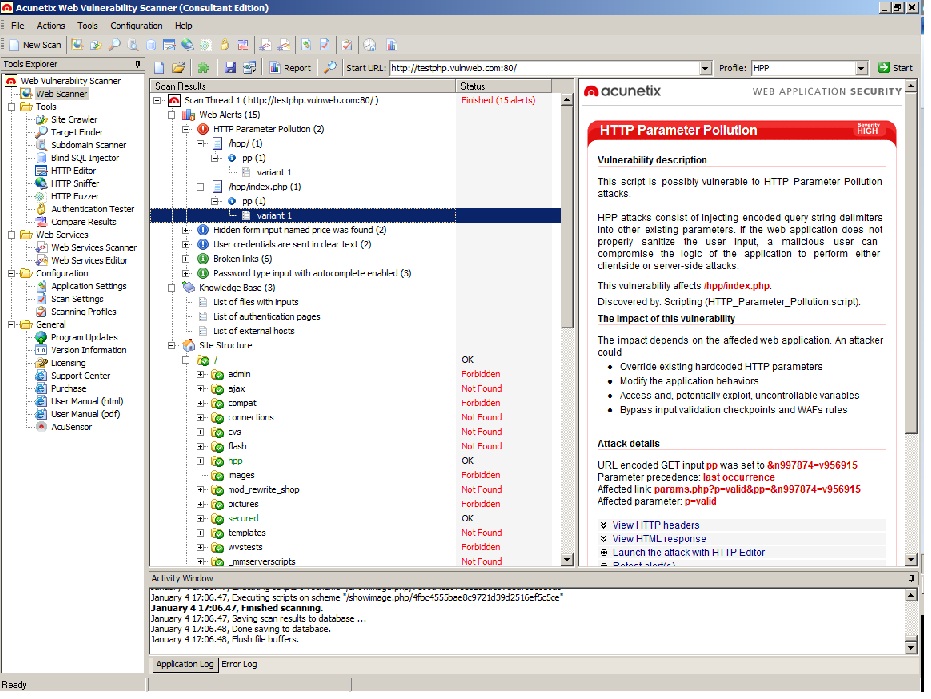Open Web Services Scanner toolbar icon

[265, 45]
